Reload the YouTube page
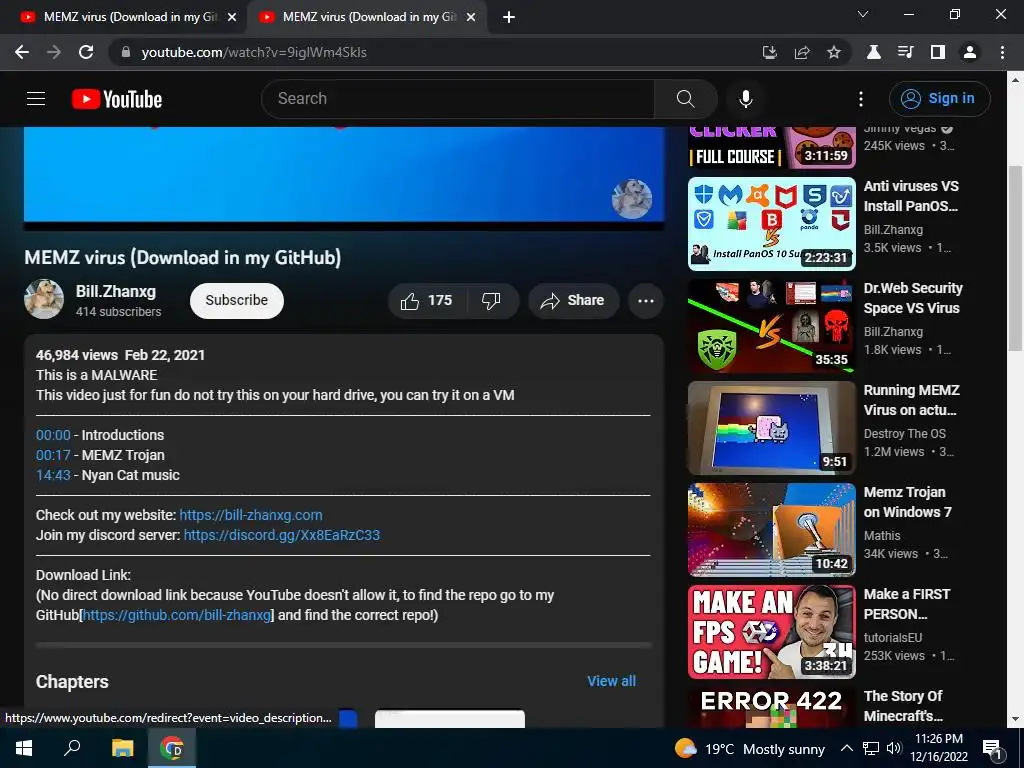Screen dimensions: 1024x768 coord(86,52)
